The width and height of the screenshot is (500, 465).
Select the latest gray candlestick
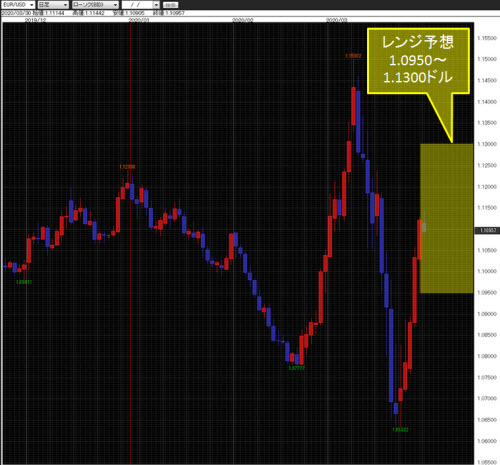click(x=424, y=226)
